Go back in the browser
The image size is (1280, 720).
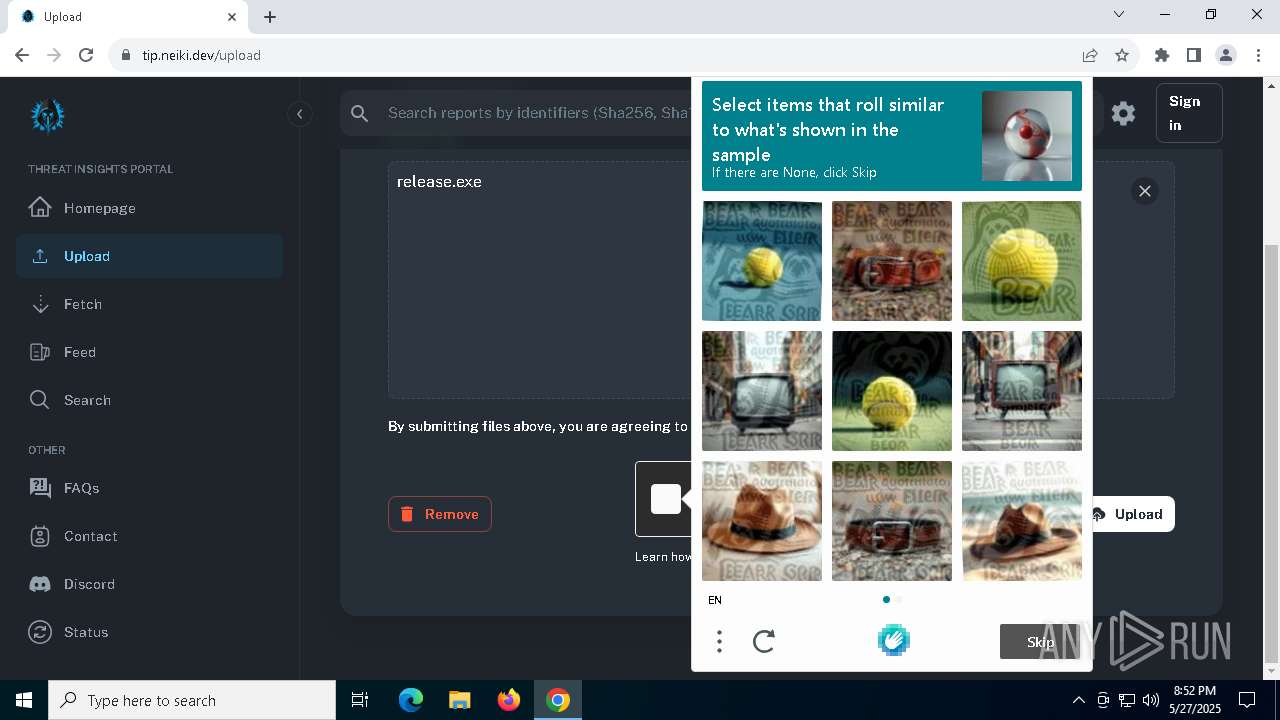[22, 55]
